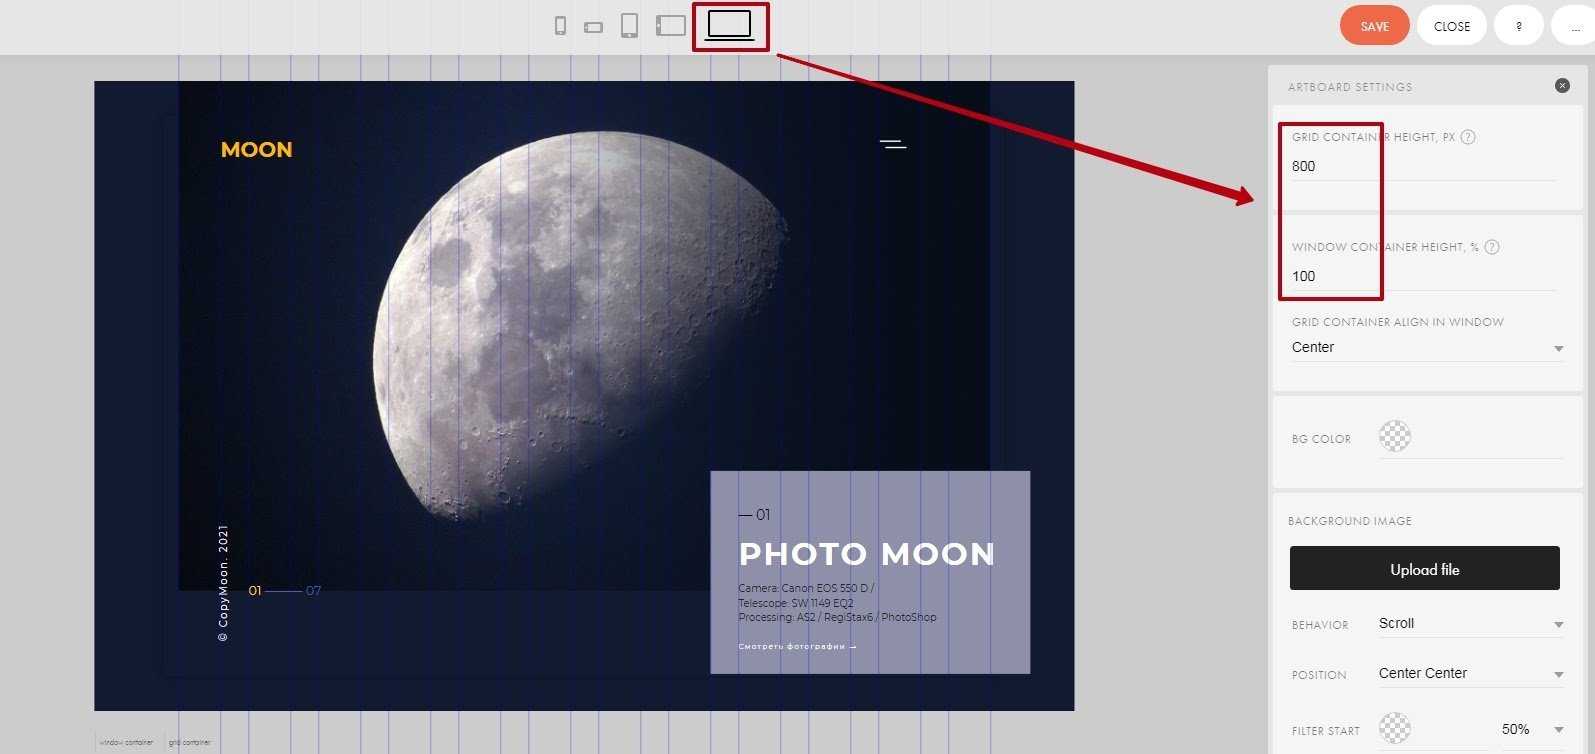This screenshot has height=754, width=1595.
Task: Open the Filter Start 50% opacity dropdown
Action: (x=1530, y=730)
